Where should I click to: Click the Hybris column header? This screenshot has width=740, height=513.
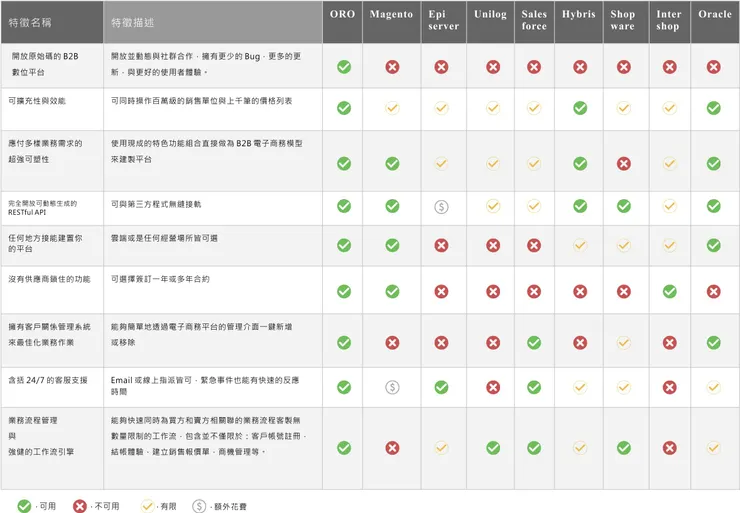click(579, 22)
